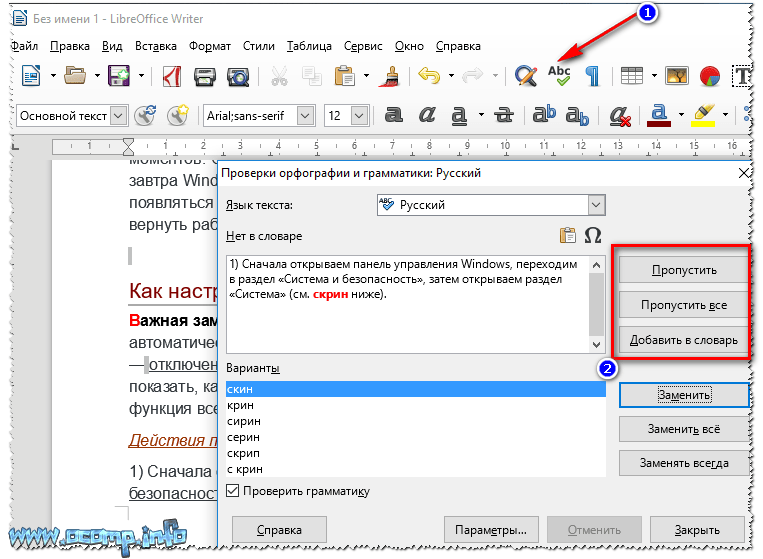The image size is (763, 559).
Task: Click the spelling check Abc toolbar icon
Action: [x=558, y=76]
